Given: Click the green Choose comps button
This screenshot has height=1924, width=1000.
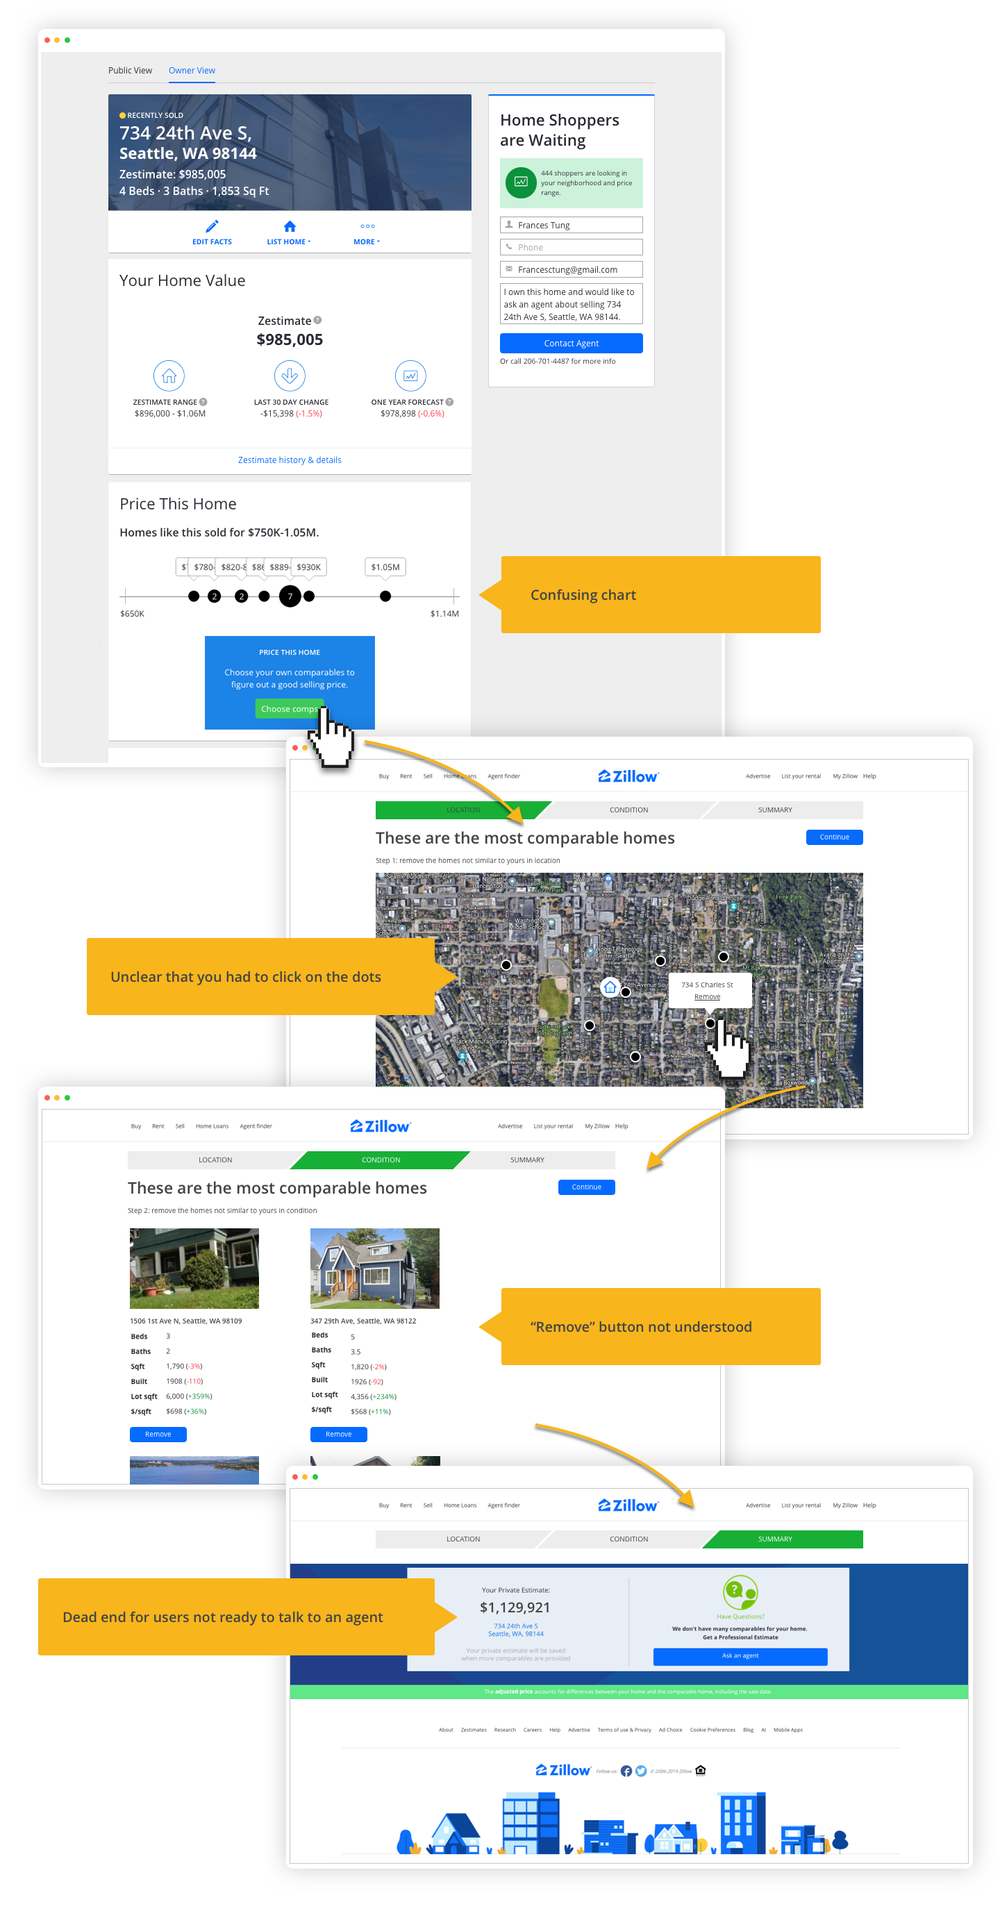Looking at the screenshot, I should pyautogui.click(x=290, y=709).
